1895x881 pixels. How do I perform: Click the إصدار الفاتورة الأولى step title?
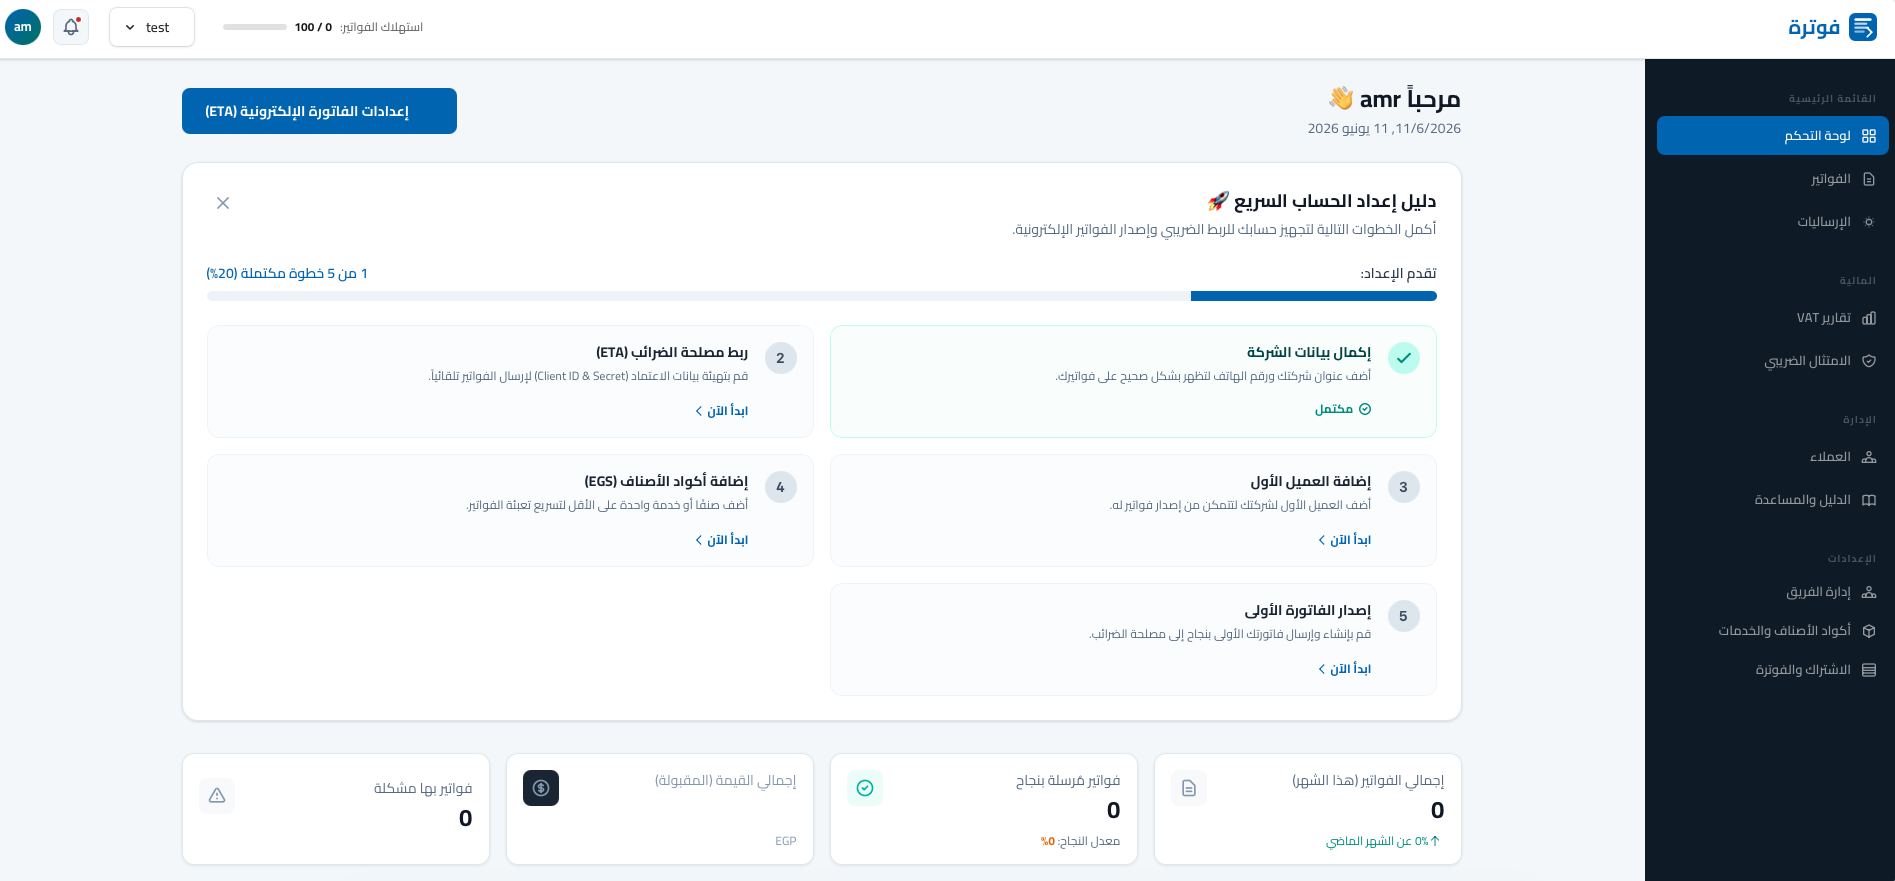tap(1308, 610)
